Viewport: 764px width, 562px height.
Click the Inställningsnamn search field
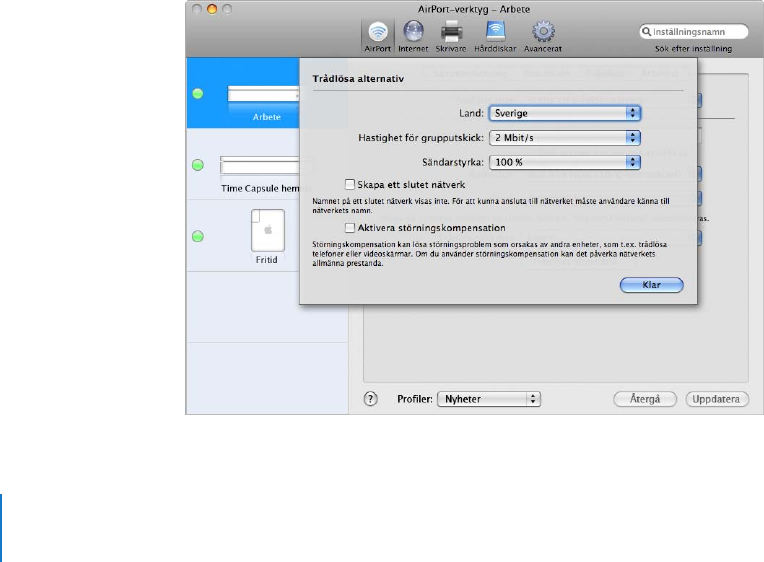[x=694, y=32]
